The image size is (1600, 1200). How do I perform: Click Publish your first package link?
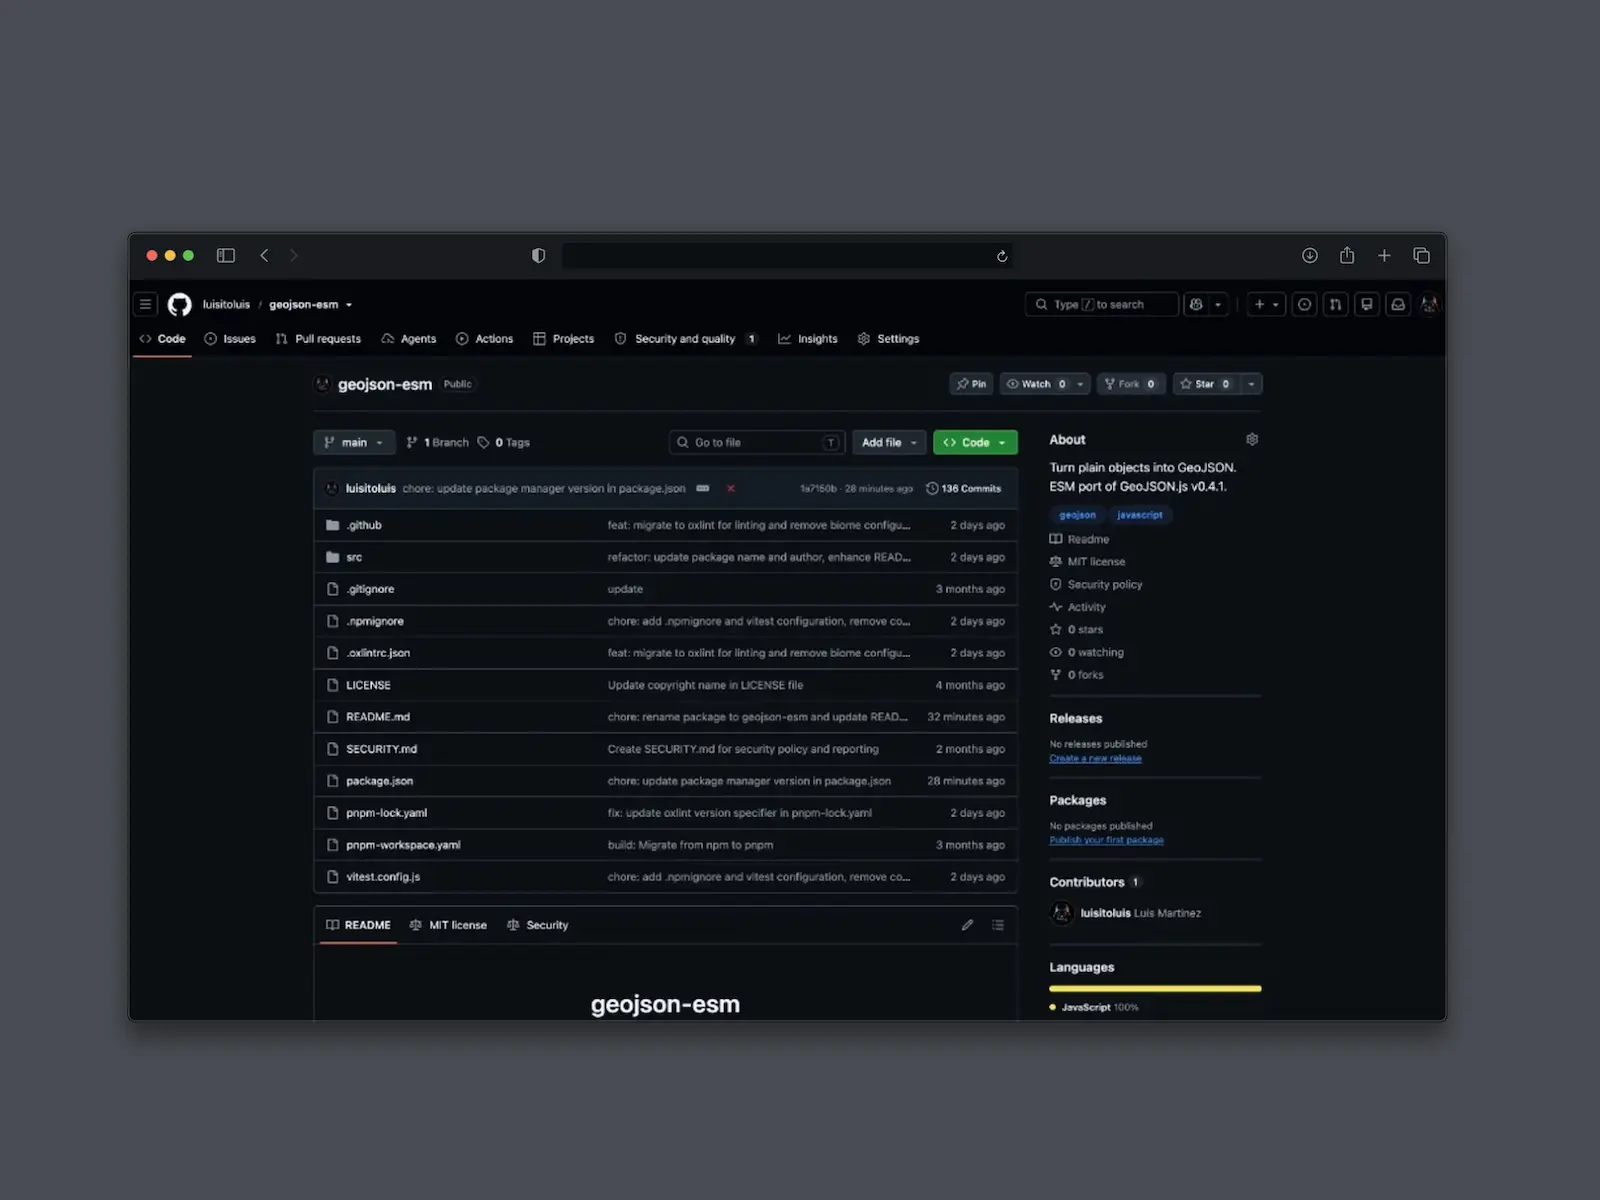[1106, 840]
